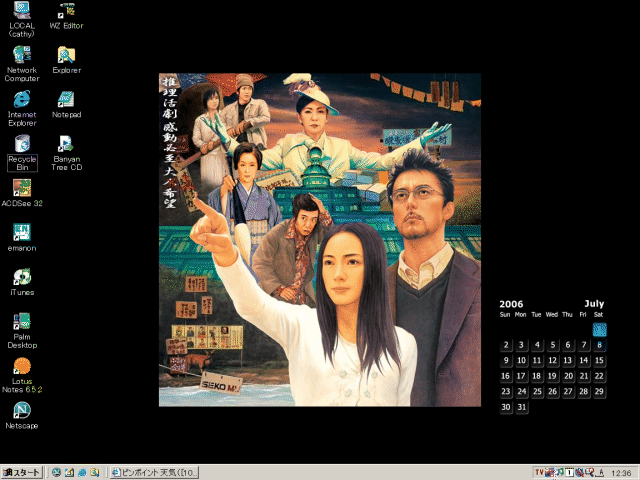Open the Netscape desktop shortcut

pyautogui.click(x=22, y=410)
